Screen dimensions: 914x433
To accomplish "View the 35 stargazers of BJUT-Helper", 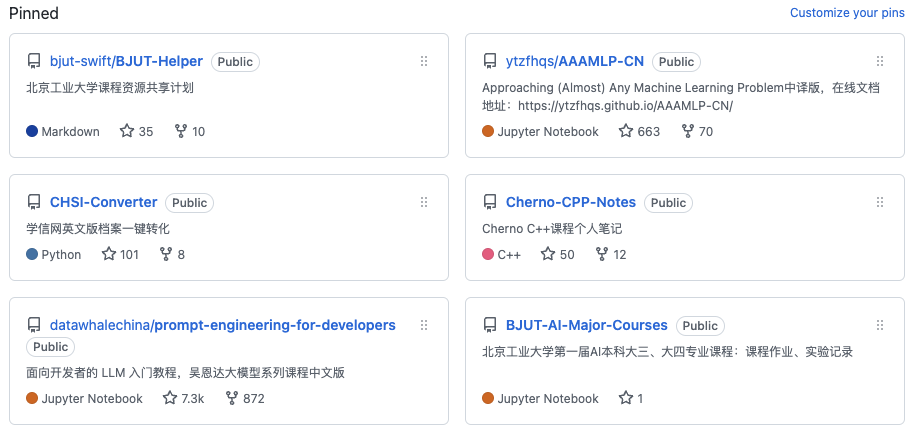I will coord(136,131).
